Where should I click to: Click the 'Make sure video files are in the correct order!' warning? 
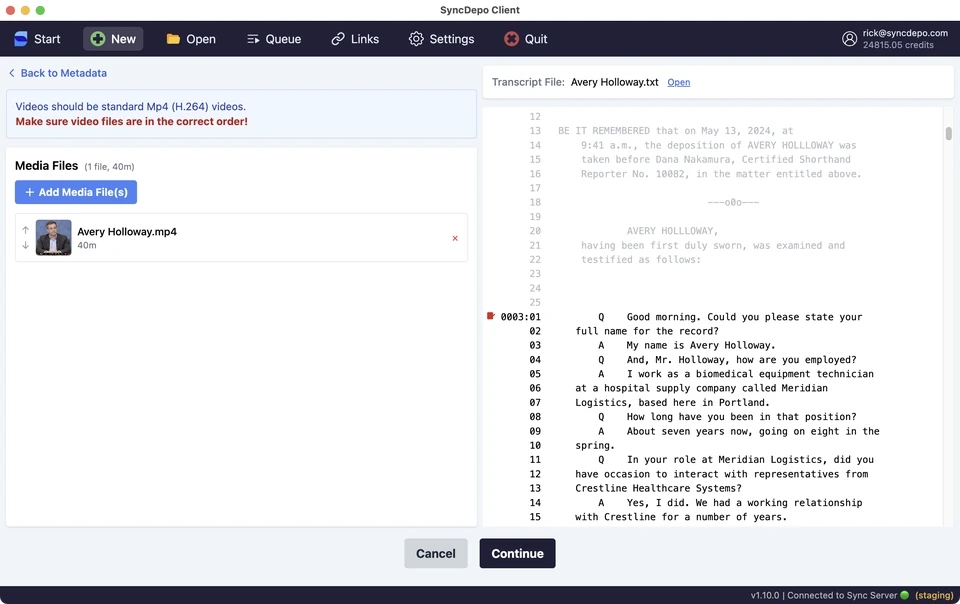click(x=132, y=121)
